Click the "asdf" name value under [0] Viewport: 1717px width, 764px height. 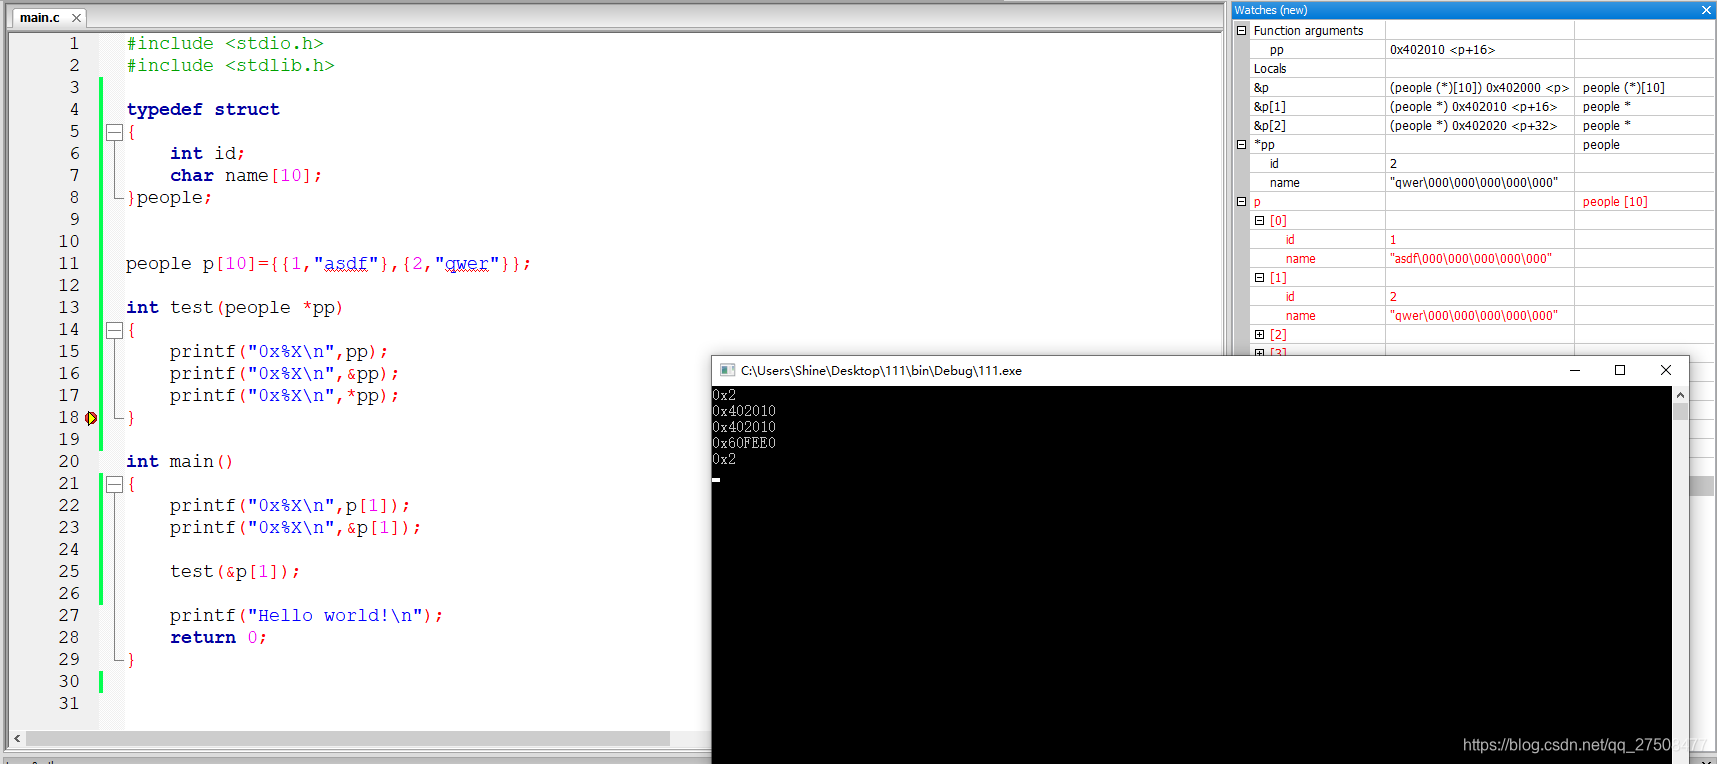pyautogui.click(x=1471, y=259)
